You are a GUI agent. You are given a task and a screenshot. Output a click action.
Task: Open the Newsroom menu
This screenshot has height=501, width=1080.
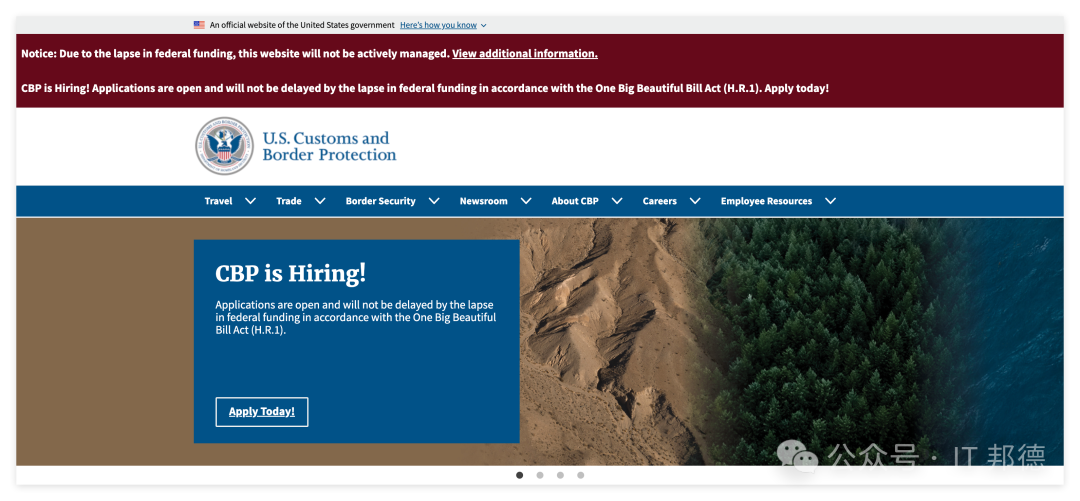[x=484, y=201]
